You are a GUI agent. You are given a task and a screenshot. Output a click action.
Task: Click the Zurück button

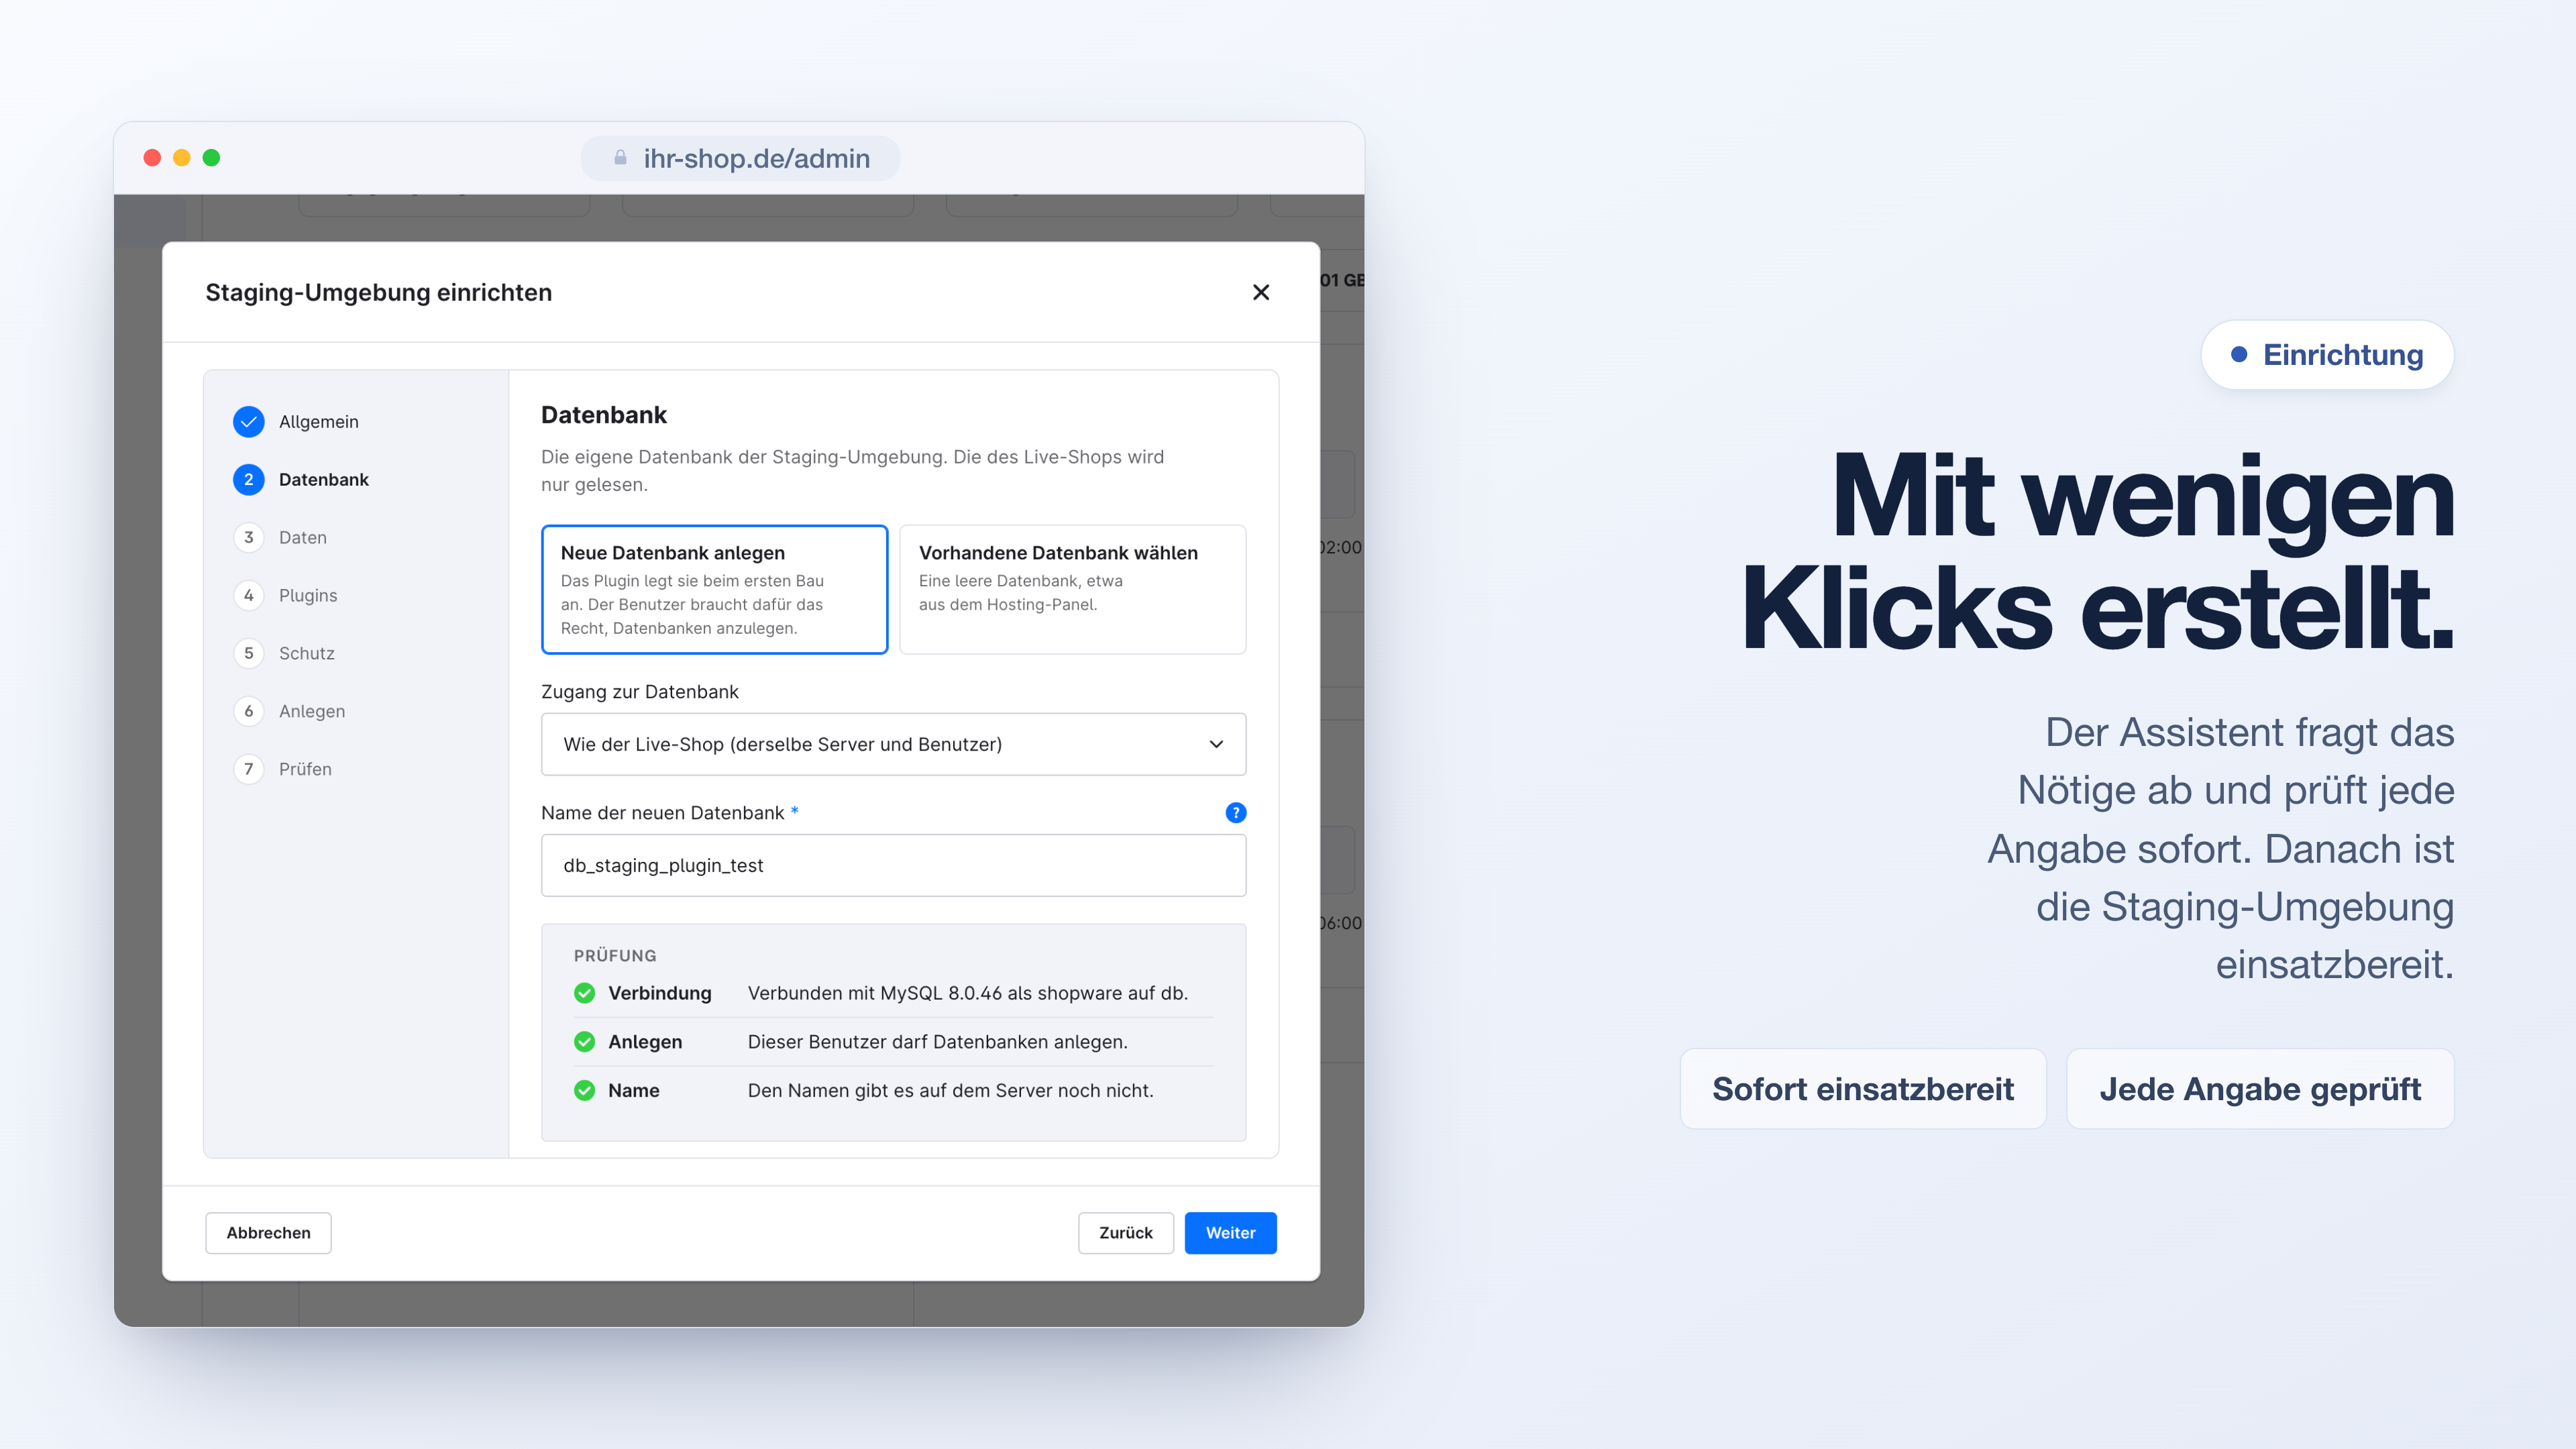[1126, 1233]
